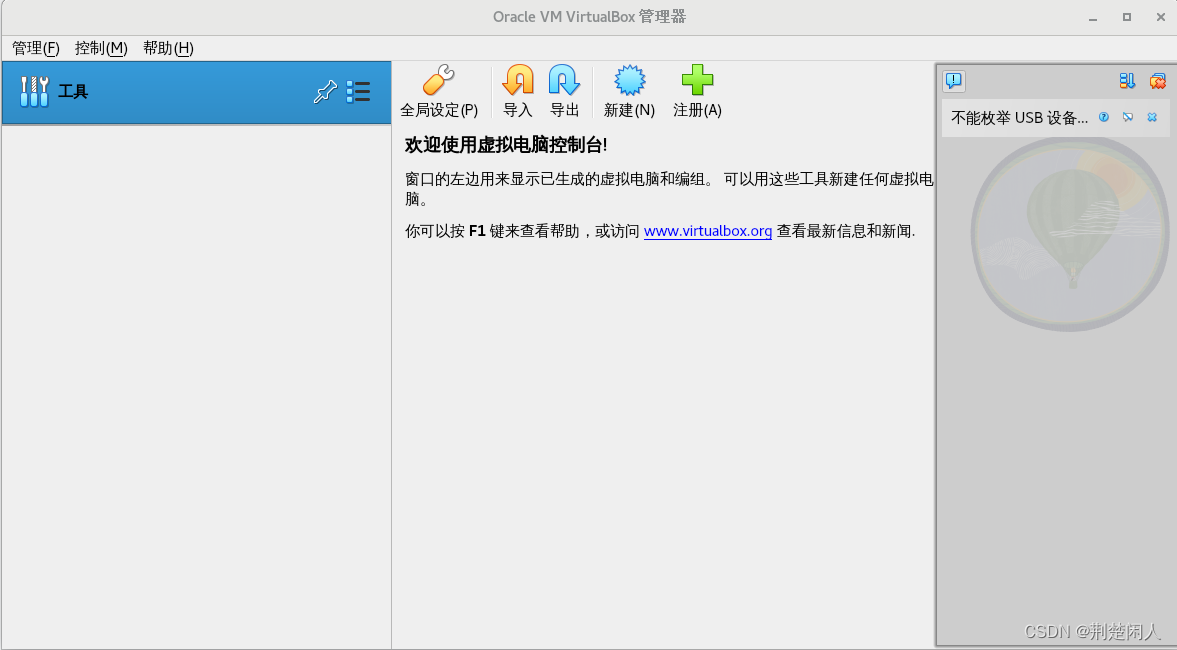The height and width of the screenshot is (650, 1177).
Task: Click the 导入 import appliance icon
Action: point(517,92)
